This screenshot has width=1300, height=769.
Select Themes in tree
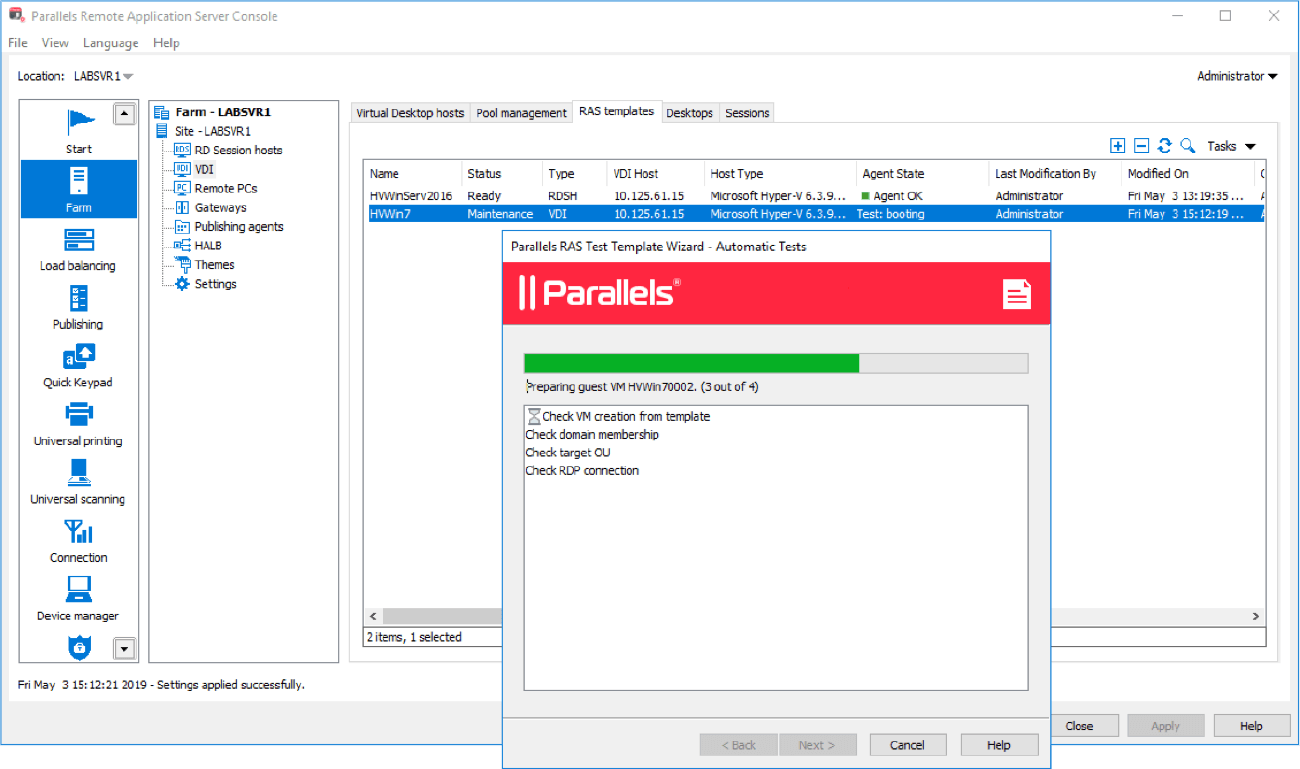click(215, 265)
